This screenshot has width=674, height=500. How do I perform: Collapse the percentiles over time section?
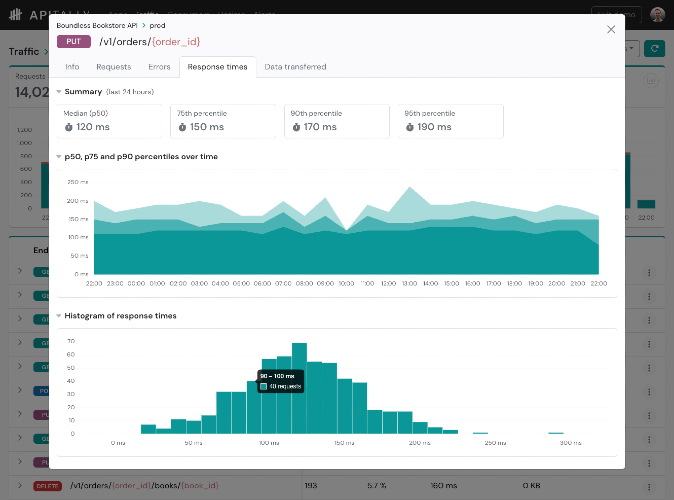coord(58,156)
